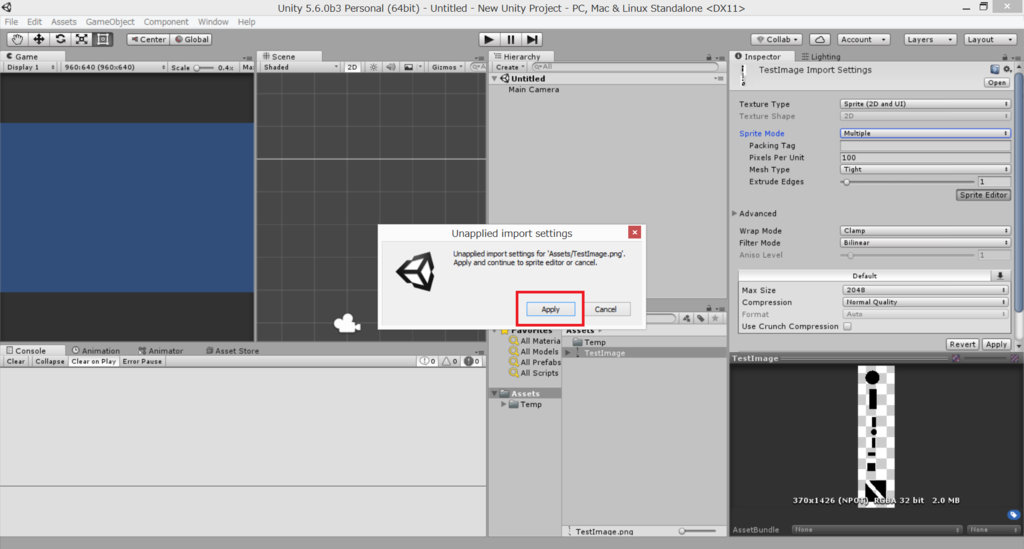Click the Unity logo in dialog
Screen dimensions: 1024x549
tap(416, 272)
